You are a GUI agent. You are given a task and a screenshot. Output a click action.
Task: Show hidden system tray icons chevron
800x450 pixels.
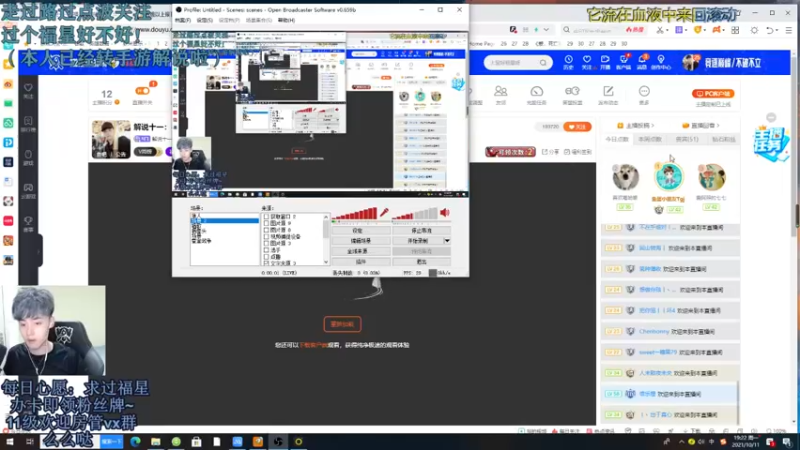coord(682,441)
